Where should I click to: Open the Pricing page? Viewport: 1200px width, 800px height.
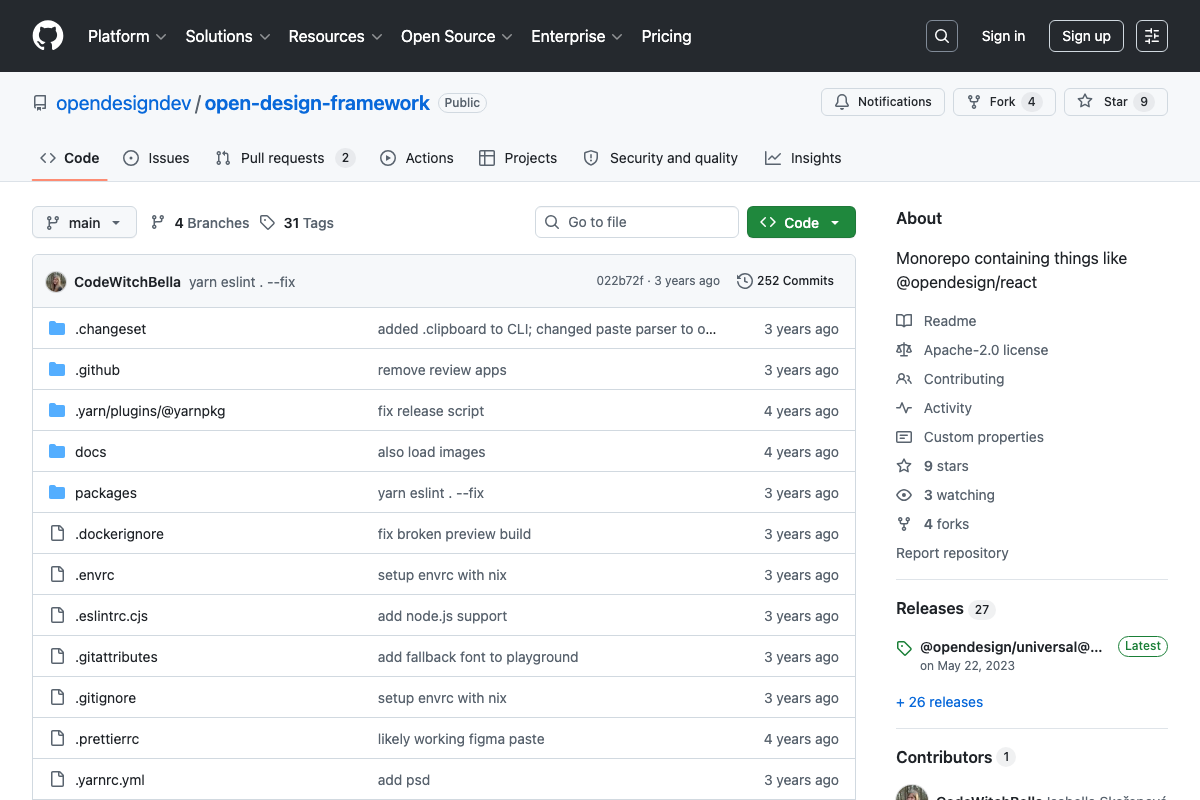(x=666, y=36)
